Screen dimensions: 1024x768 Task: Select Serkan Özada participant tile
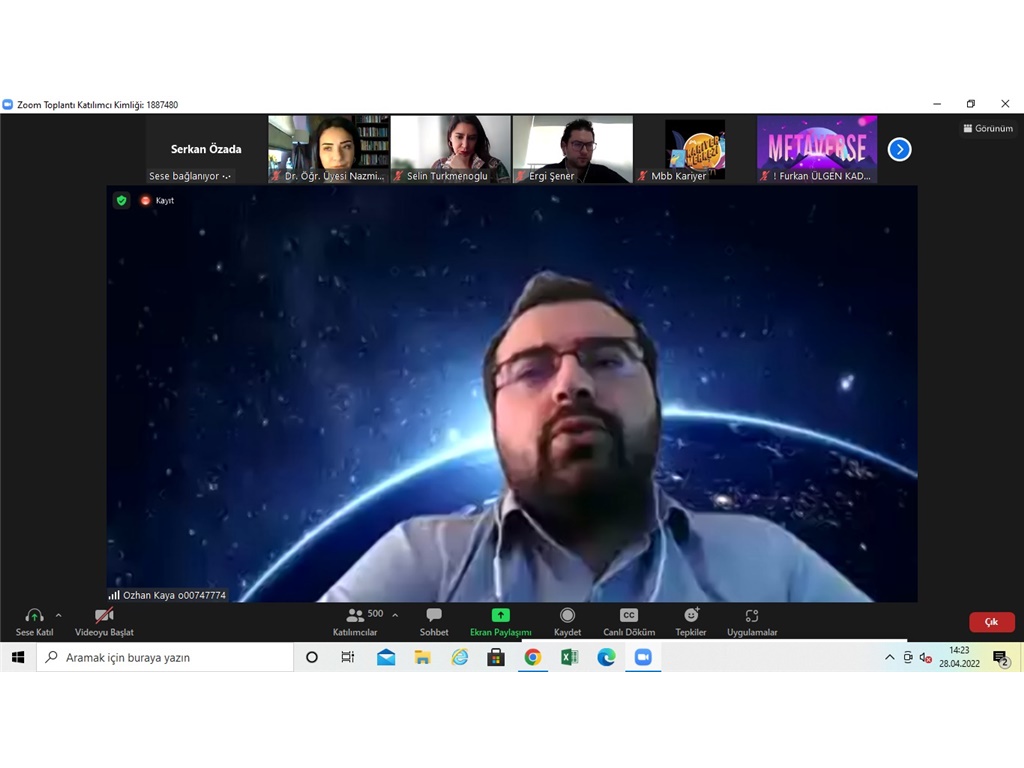[x=206, y=150]
